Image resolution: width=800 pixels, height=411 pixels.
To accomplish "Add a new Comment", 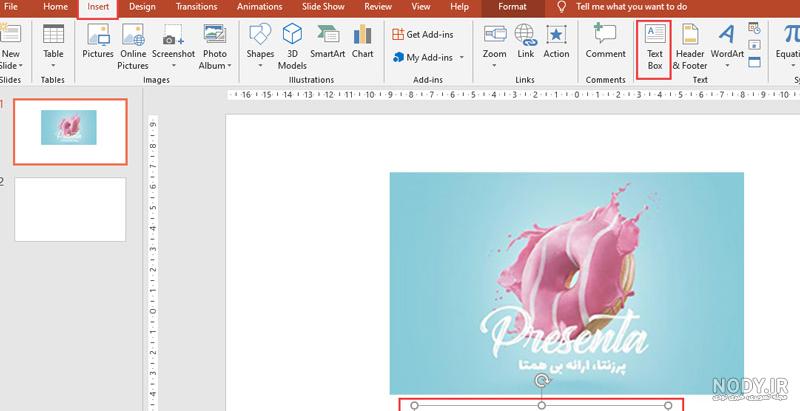I will point(606,41).
